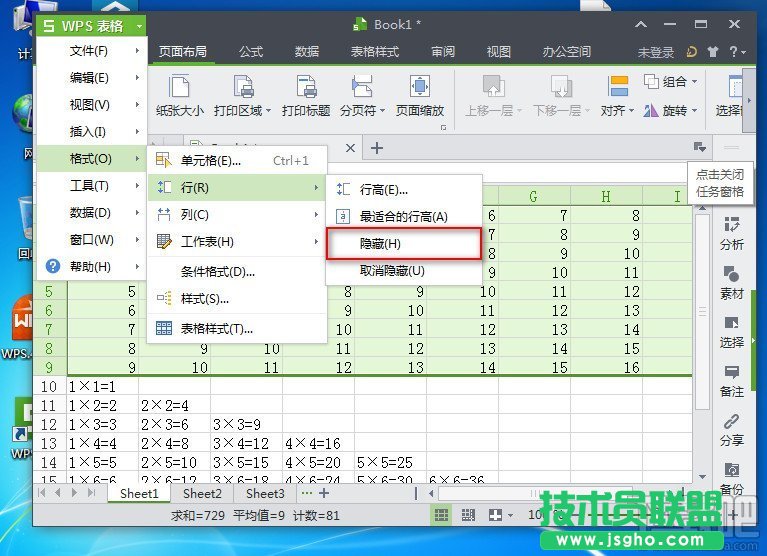Viewport: 767px width, 556px height.
Task: Switch to page break preview icon
Action: point(468,514)
